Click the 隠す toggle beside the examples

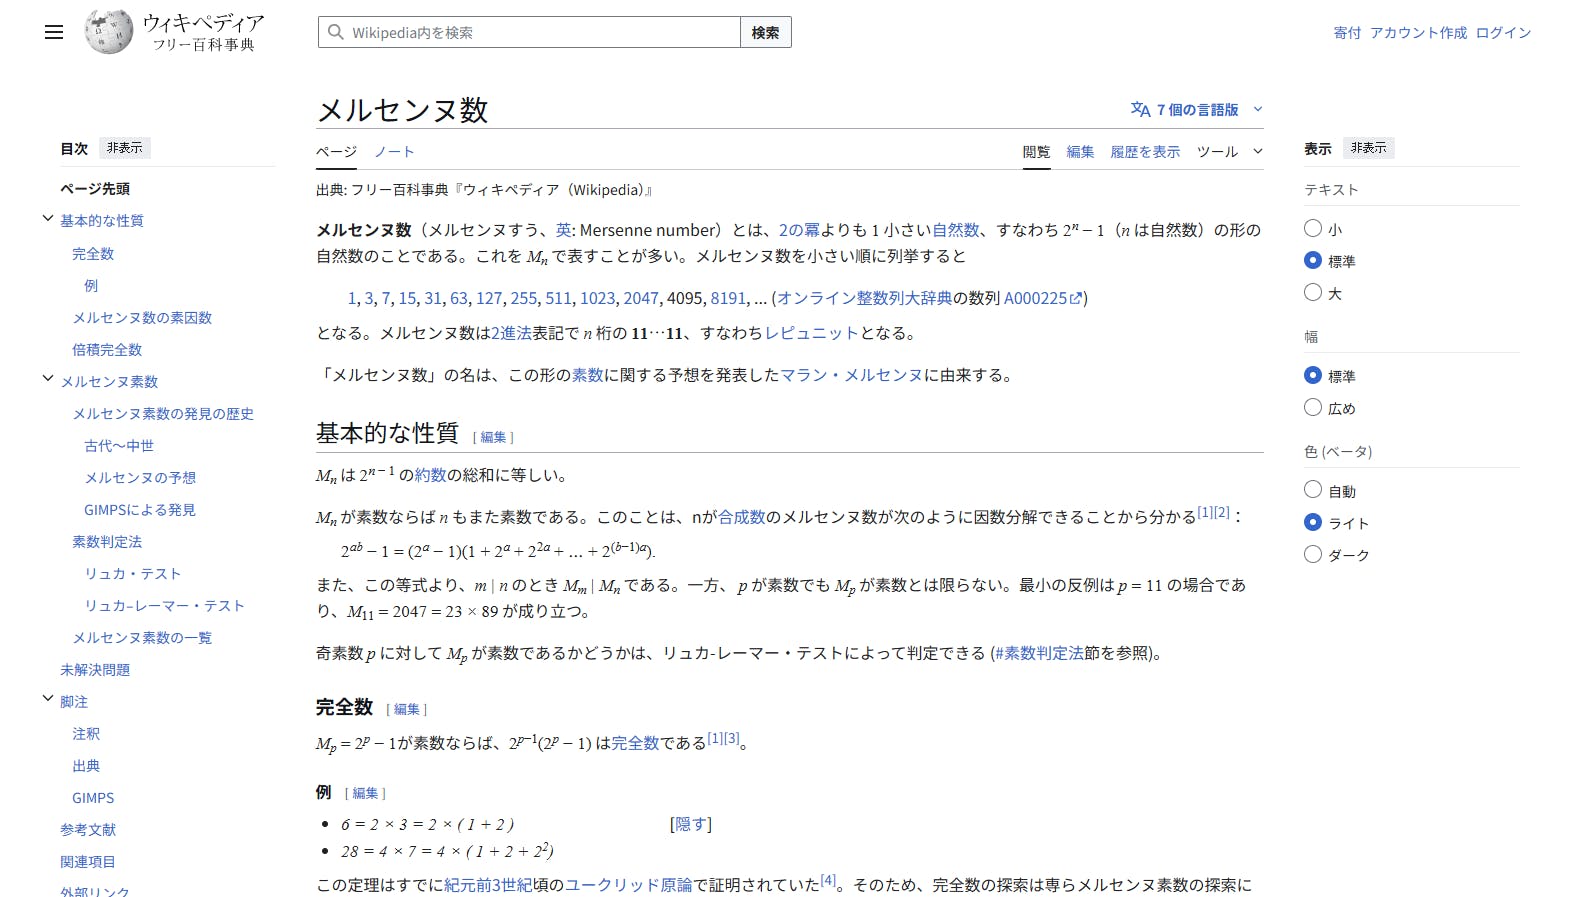coord(691,824)
